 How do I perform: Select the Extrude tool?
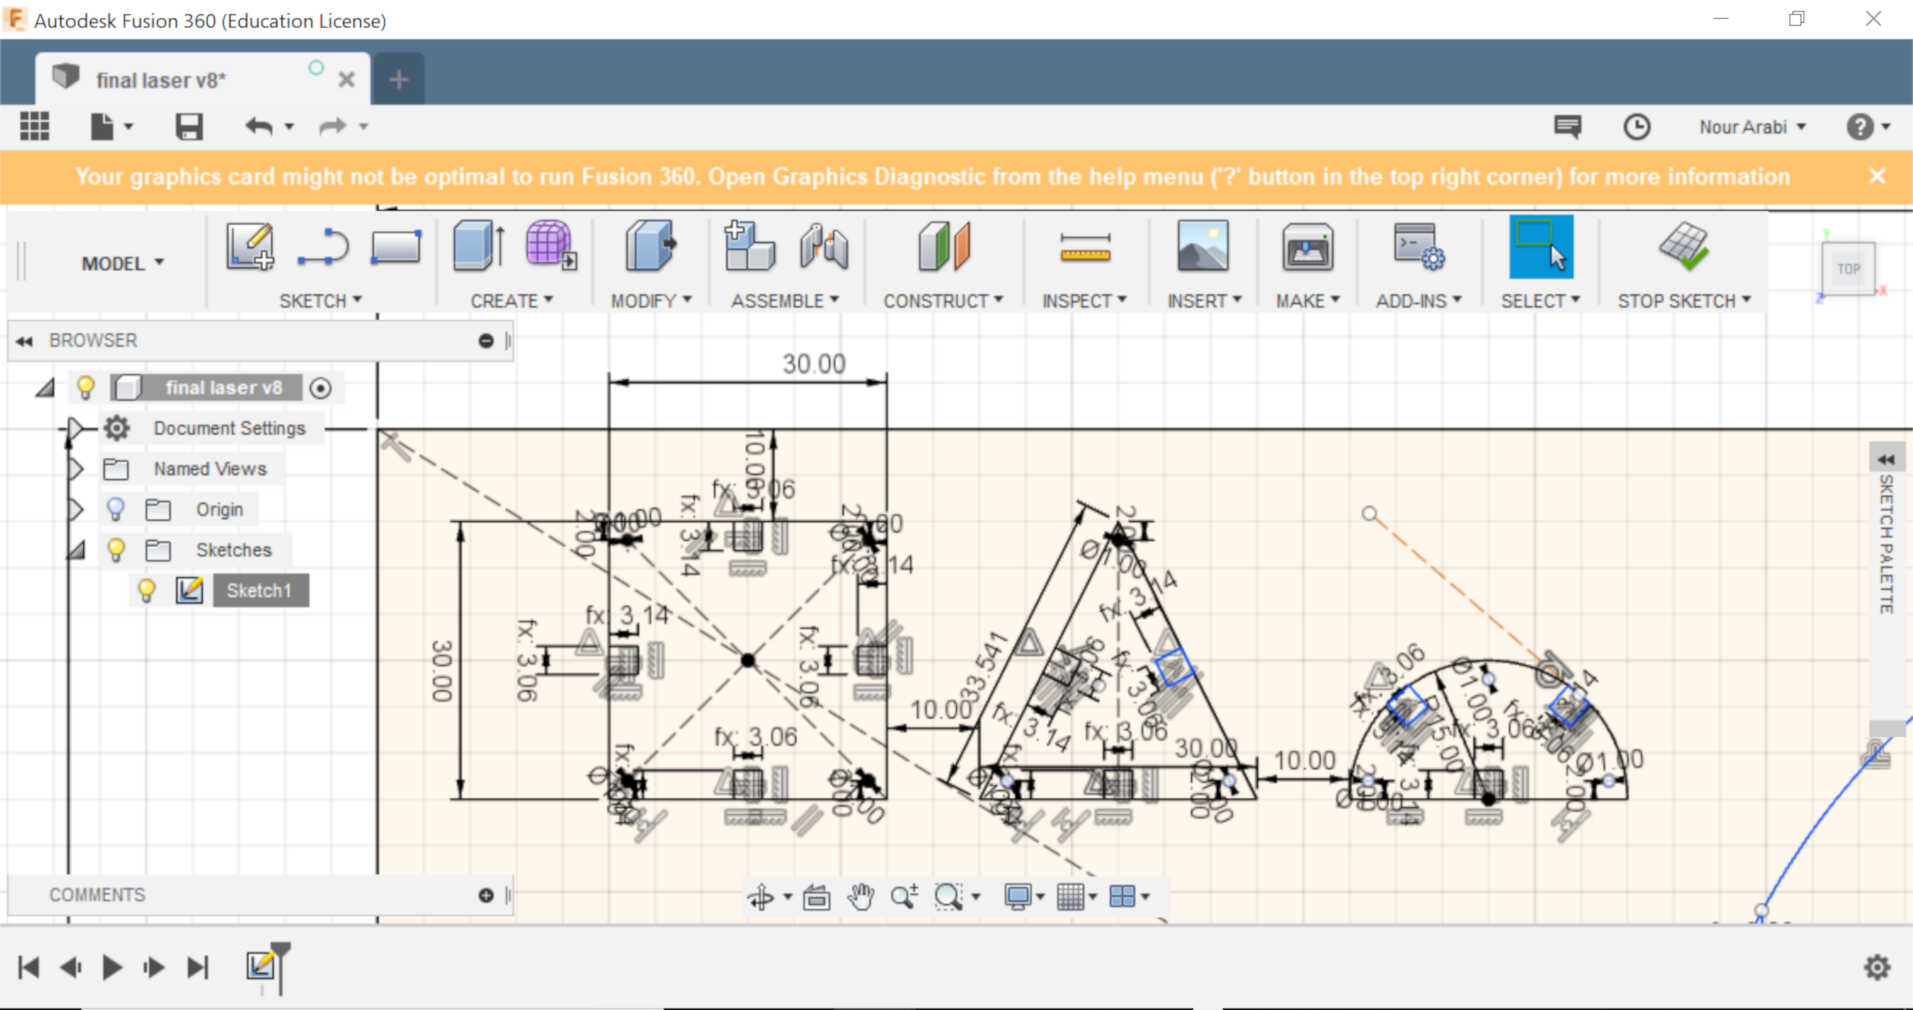[x=478, y=247]
